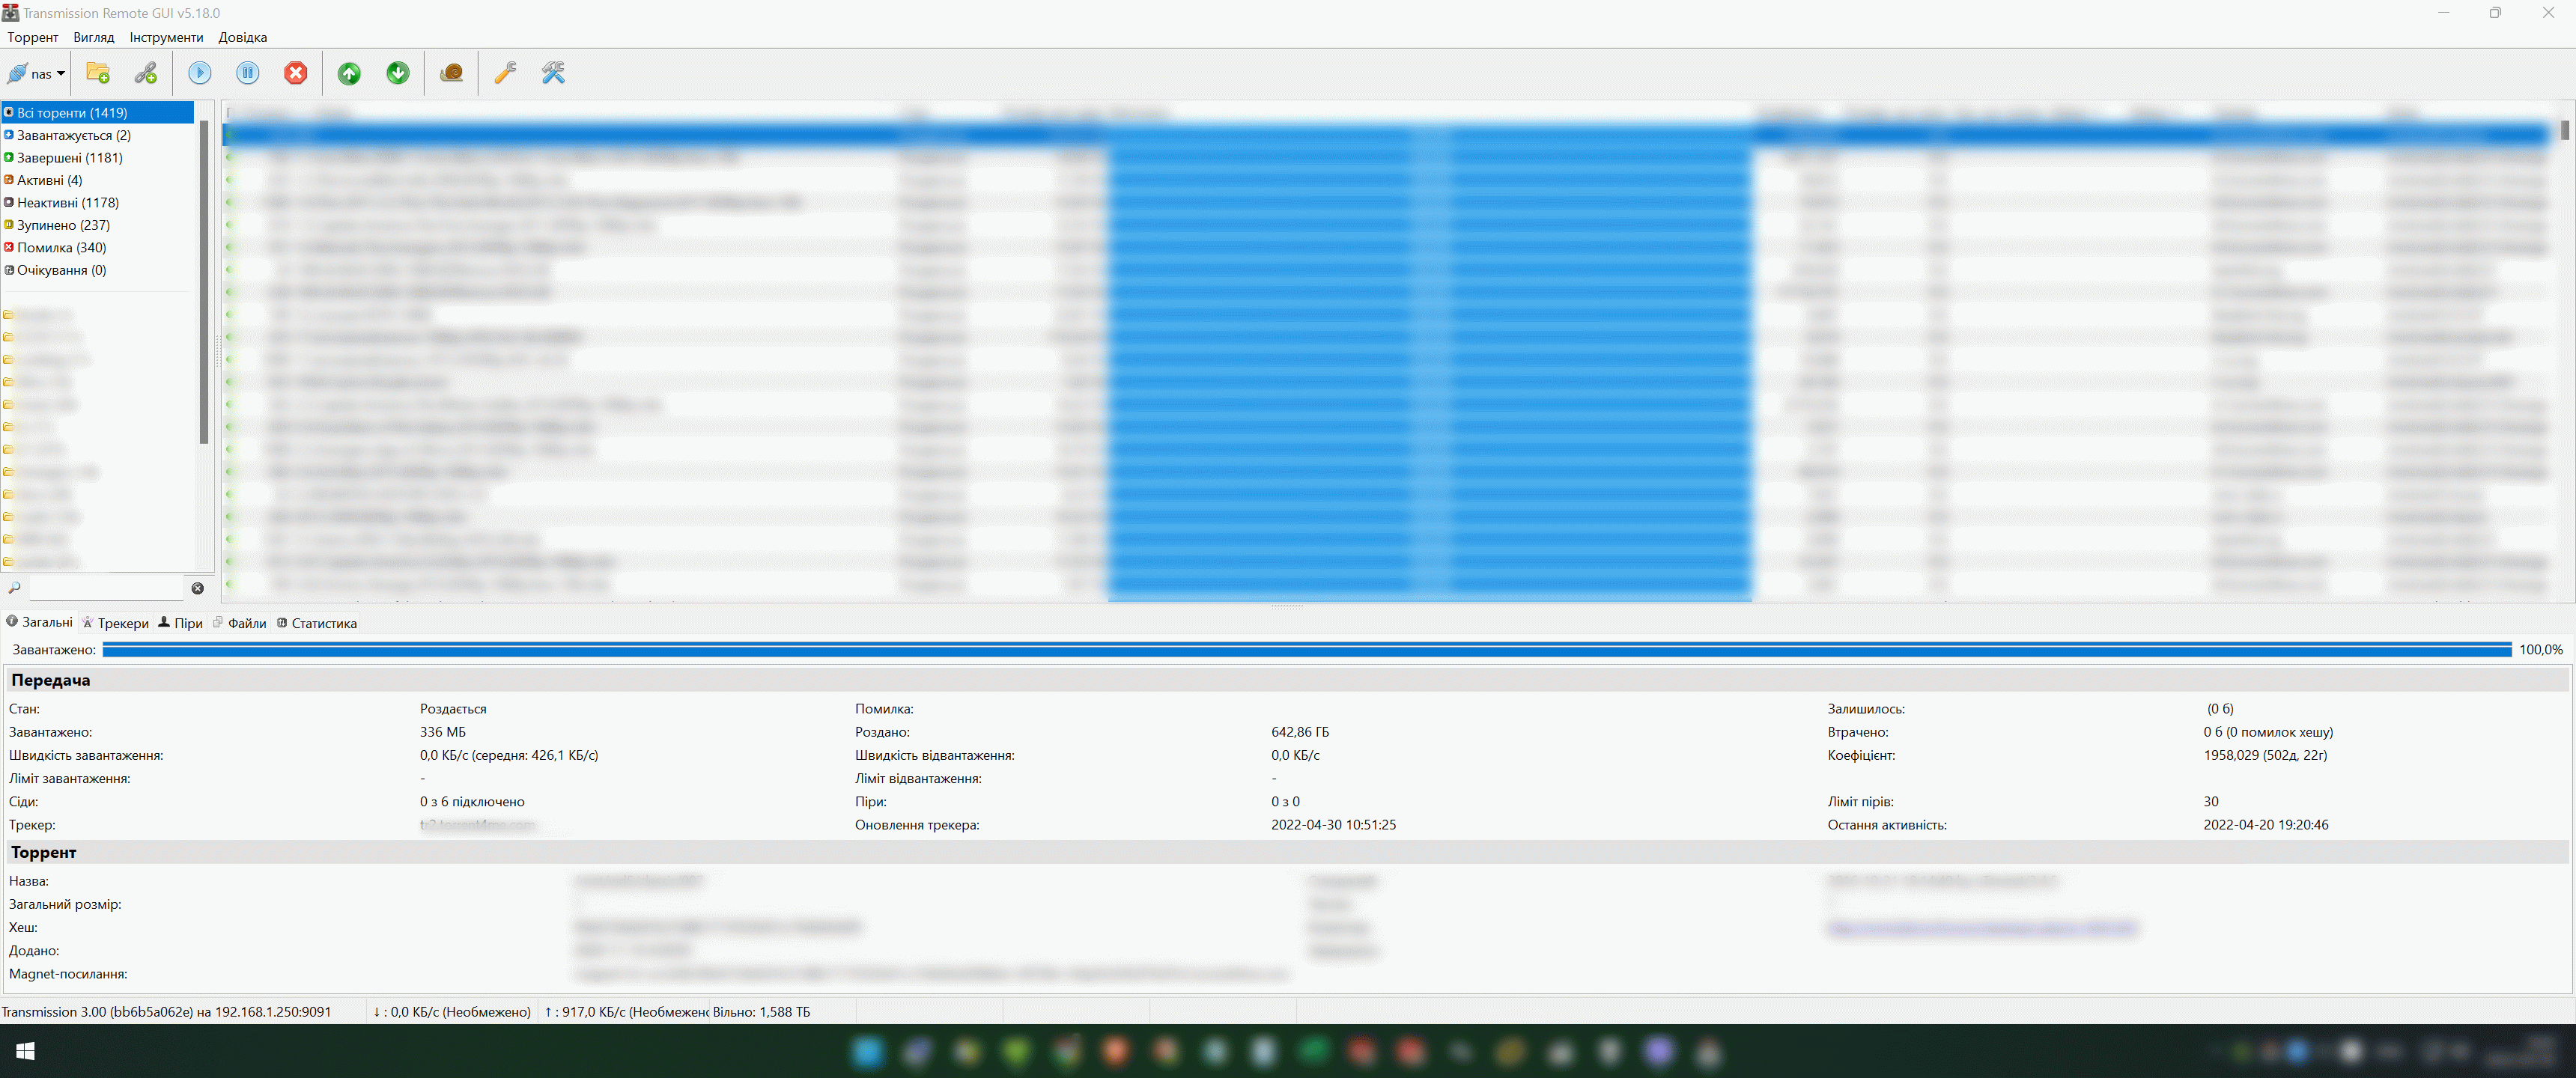This screenshot has width=2576, height=1078.
Task: Add a torrent from a link
Action: 146,73
